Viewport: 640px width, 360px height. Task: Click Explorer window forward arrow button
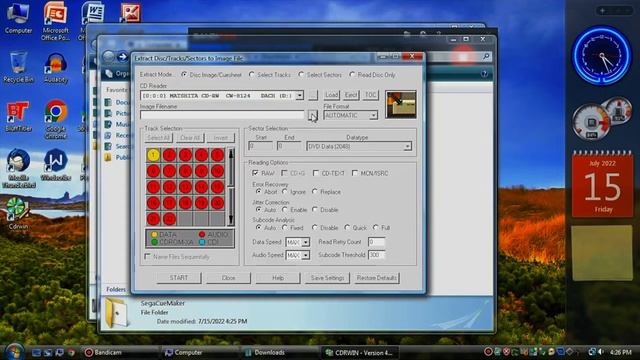coord(122,57)
